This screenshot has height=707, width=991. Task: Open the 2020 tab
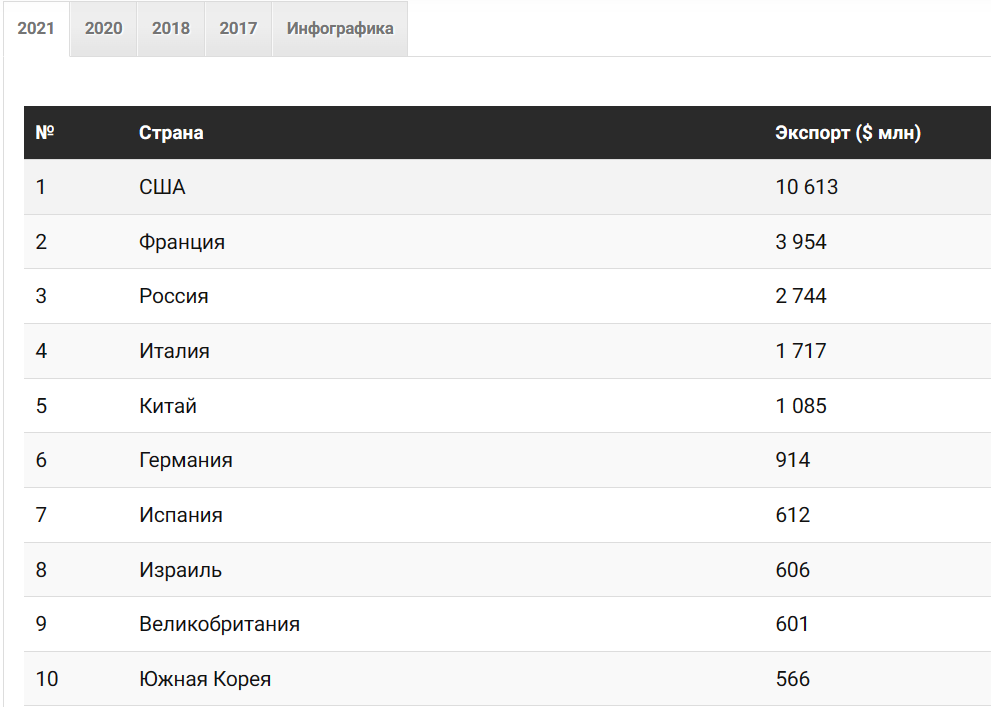tap(104, 28)
